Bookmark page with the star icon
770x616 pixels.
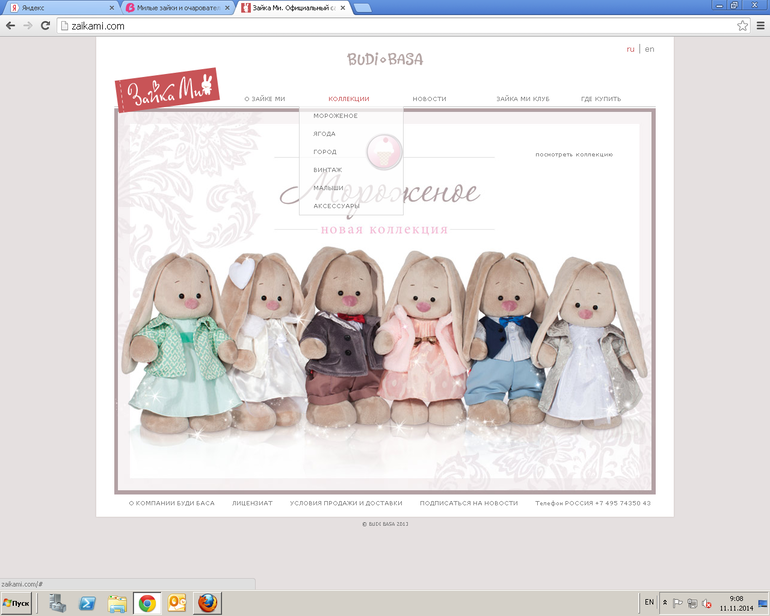[x=742, y=26]
